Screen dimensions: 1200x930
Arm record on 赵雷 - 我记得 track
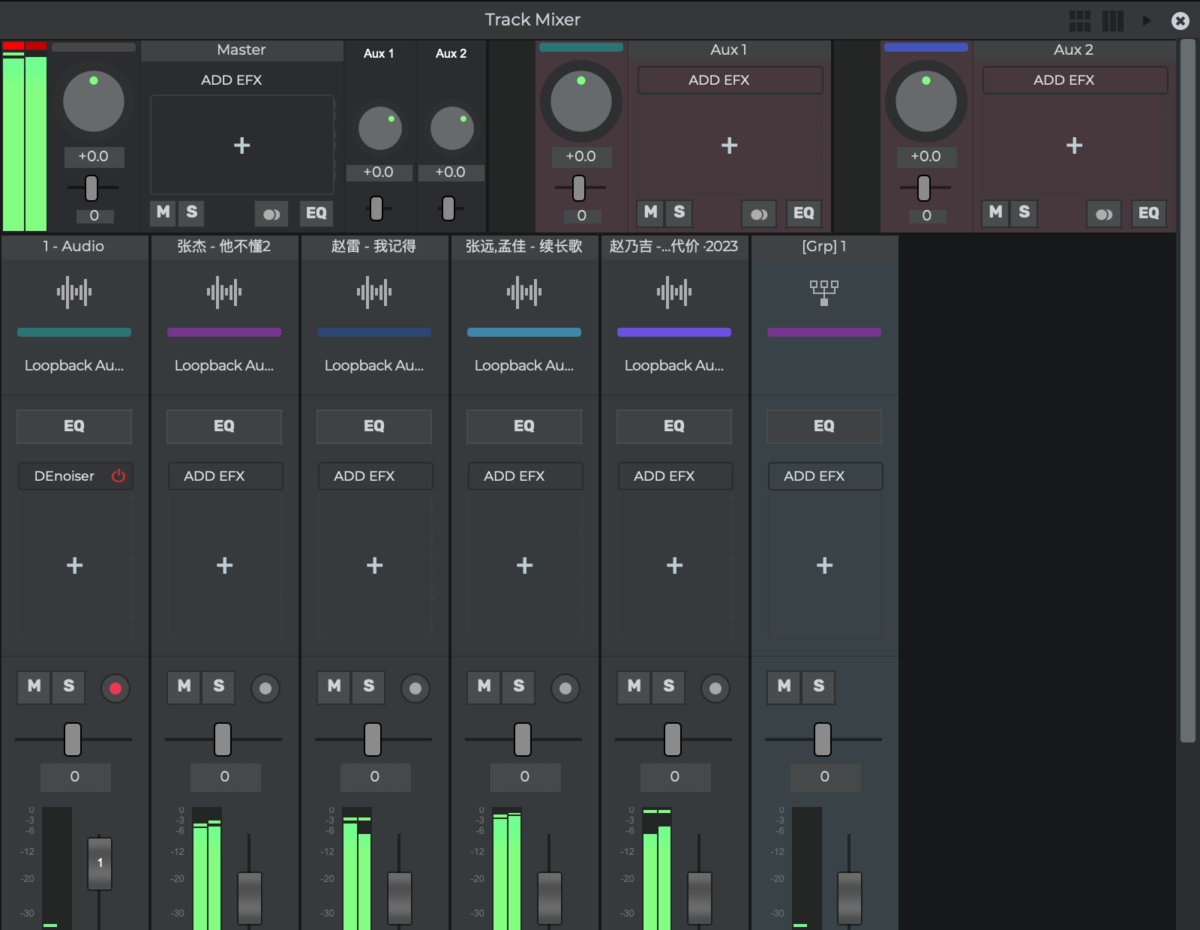click(x=415, y=688)
